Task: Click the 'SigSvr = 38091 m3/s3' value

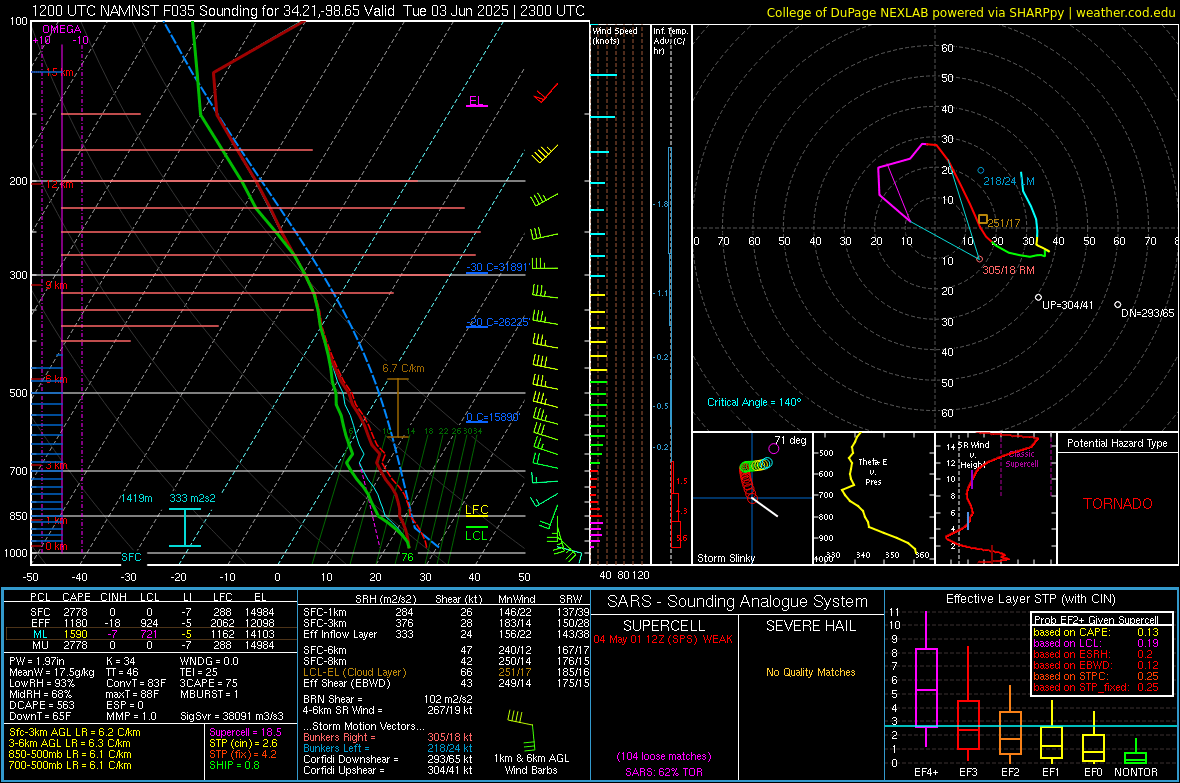Action: pyautogui.click(x=231, y=717)
